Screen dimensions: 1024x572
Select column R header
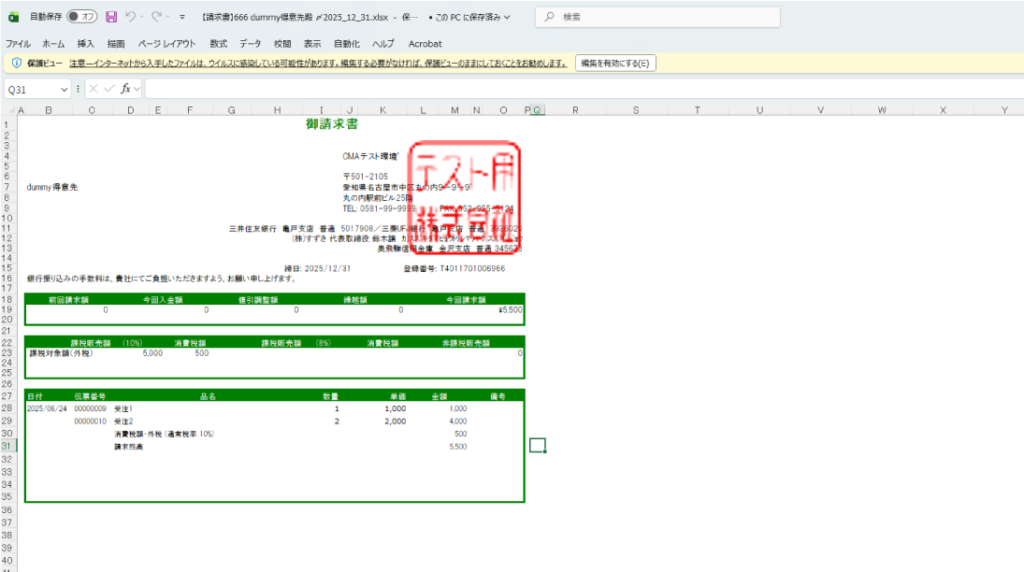coord(576,110)
